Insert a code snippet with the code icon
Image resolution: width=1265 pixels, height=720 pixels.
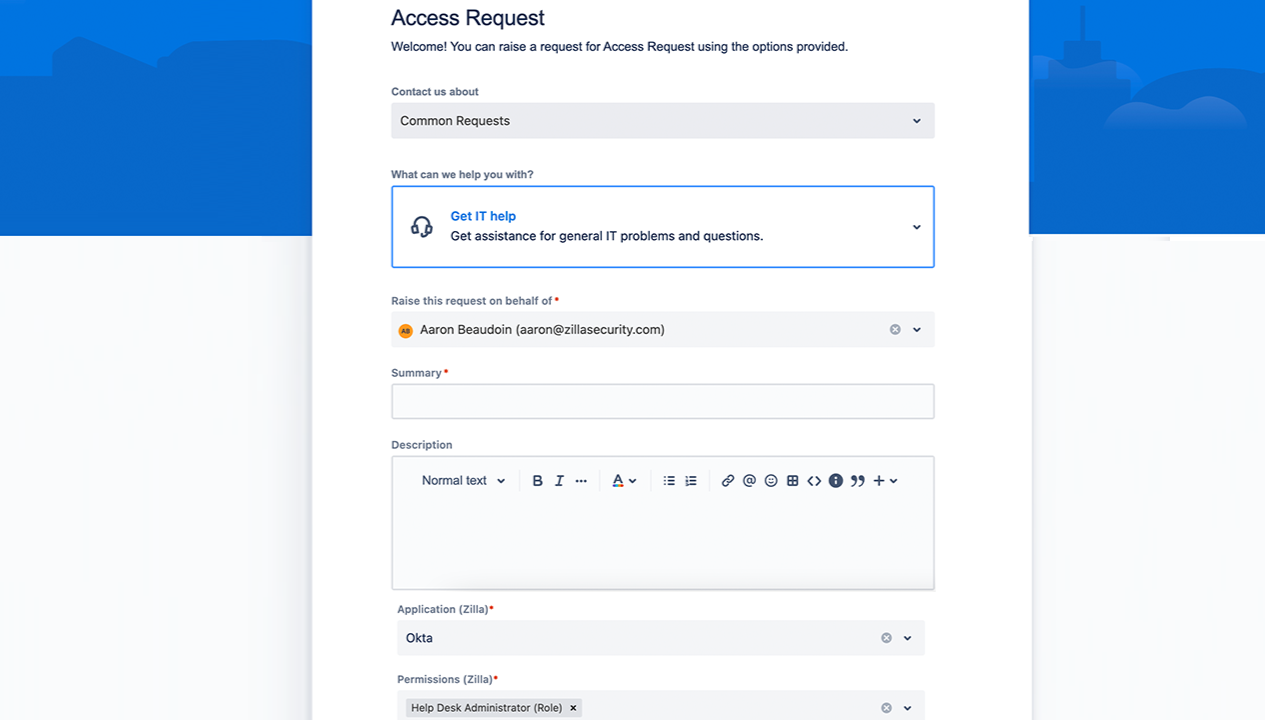(814, 480)
